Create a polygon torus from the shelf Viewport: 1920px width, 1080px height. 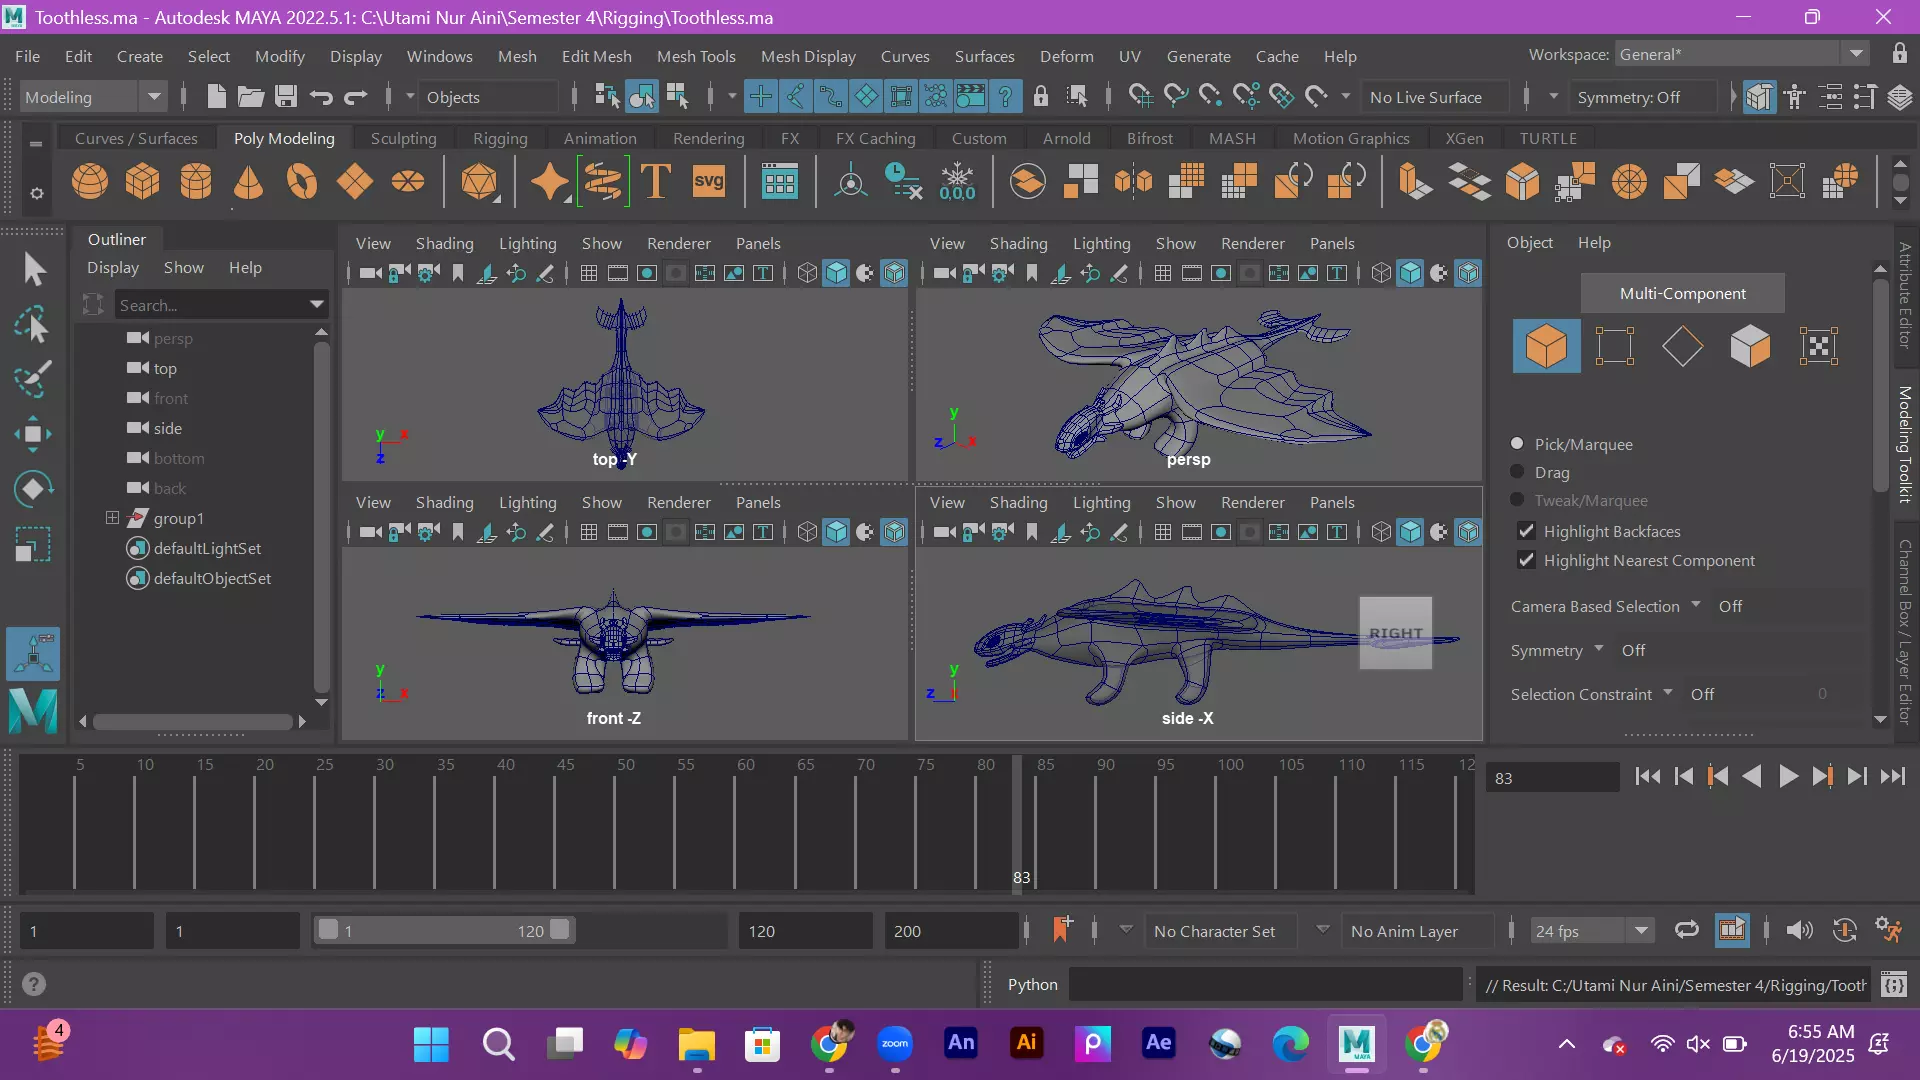click(301, 182)
